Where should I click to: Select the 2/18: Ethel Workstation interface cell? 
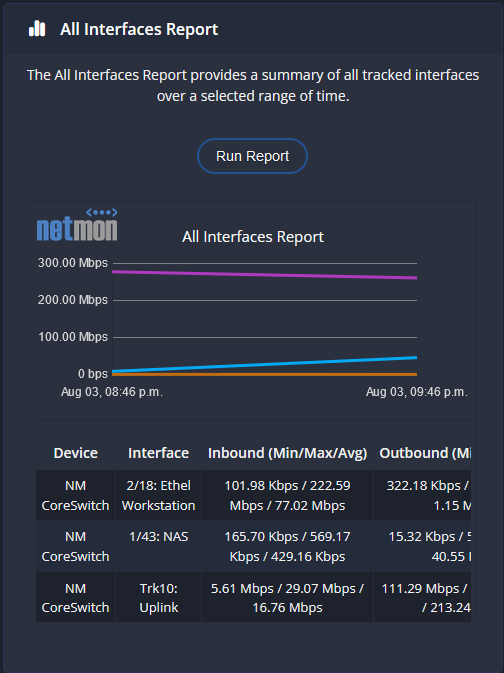158,495
